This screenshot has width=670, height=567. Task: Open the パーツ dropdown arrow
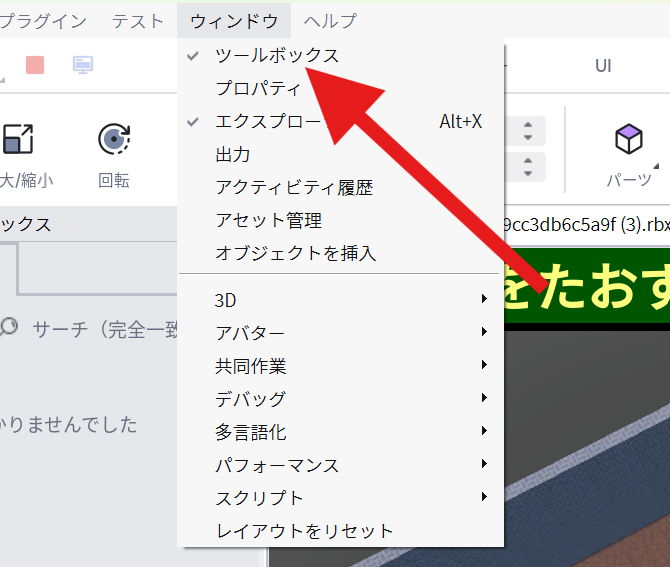point(657,167)
